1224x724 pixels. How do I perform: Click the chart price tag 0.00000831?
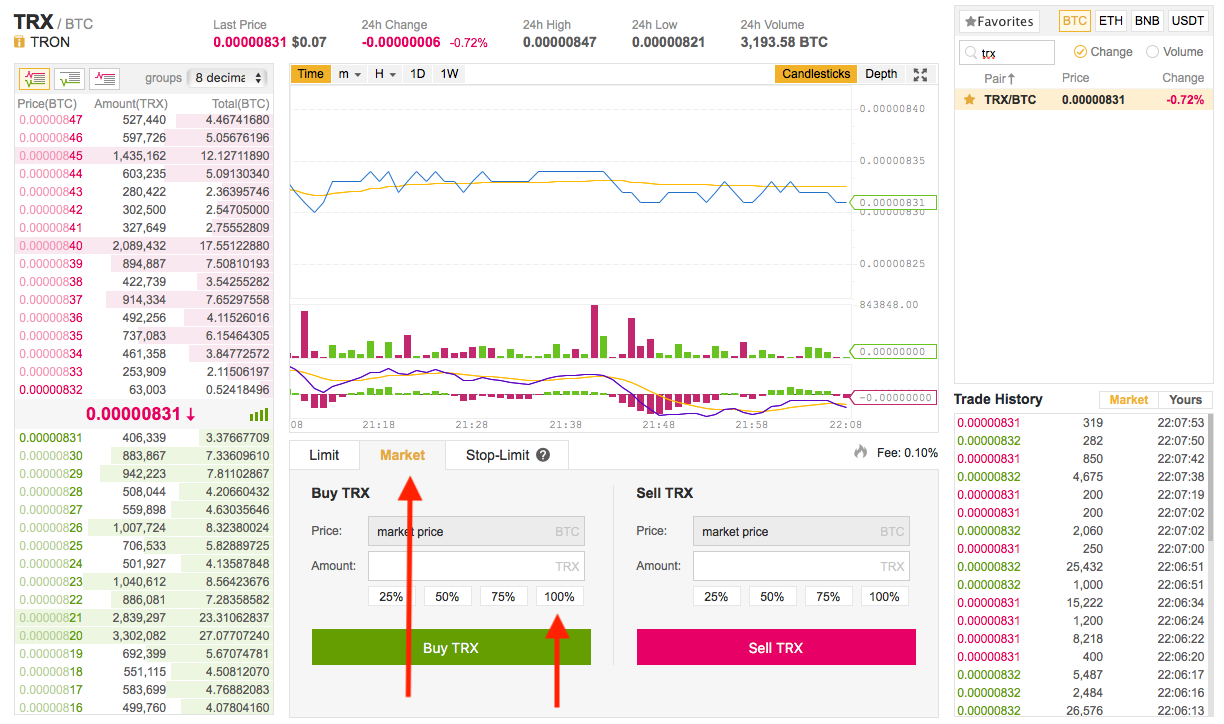(x=894, y=203)
